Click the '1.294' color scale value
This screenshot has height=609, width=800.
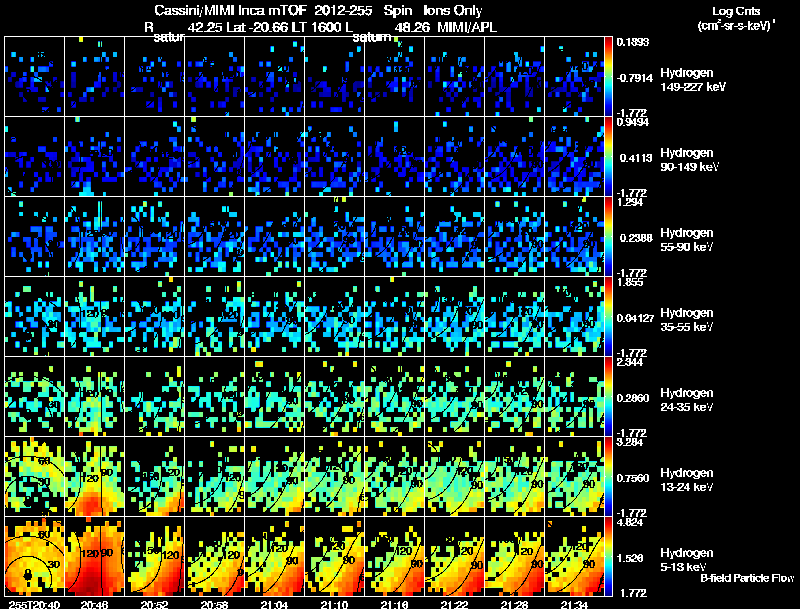coord(630,202)
